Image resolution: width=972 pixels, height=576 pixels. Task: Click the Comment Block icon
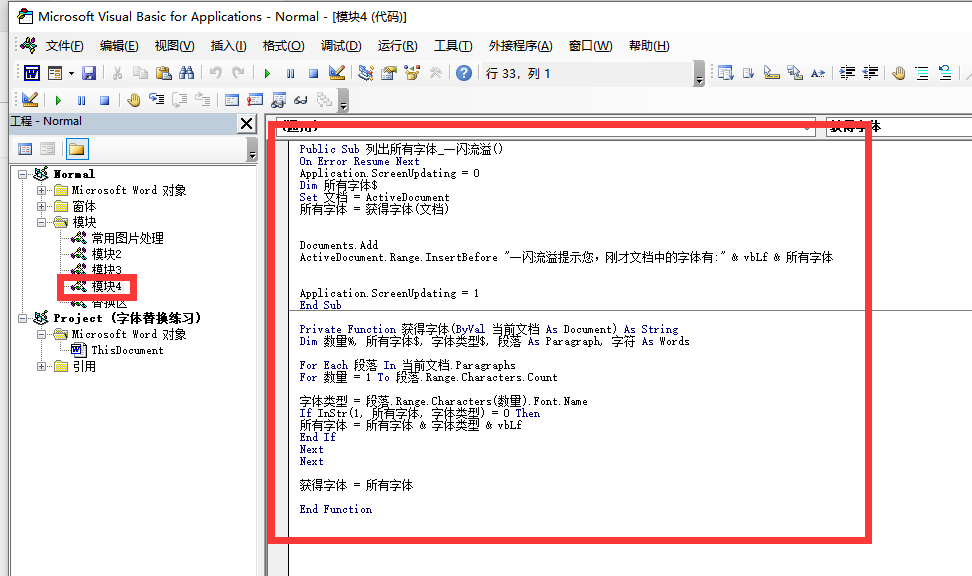point(922,73)
